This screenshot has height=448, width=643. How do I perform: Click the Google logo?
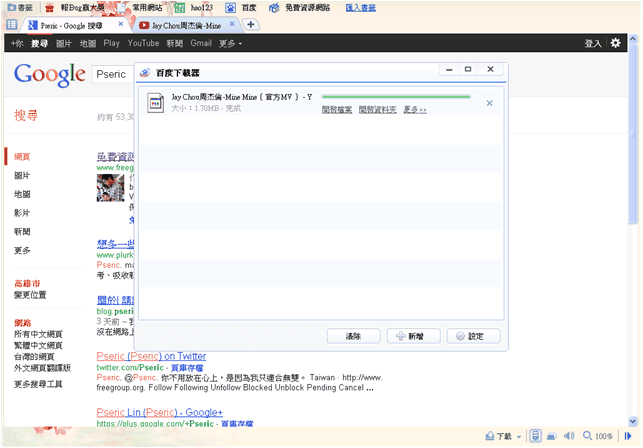(50, 75)
